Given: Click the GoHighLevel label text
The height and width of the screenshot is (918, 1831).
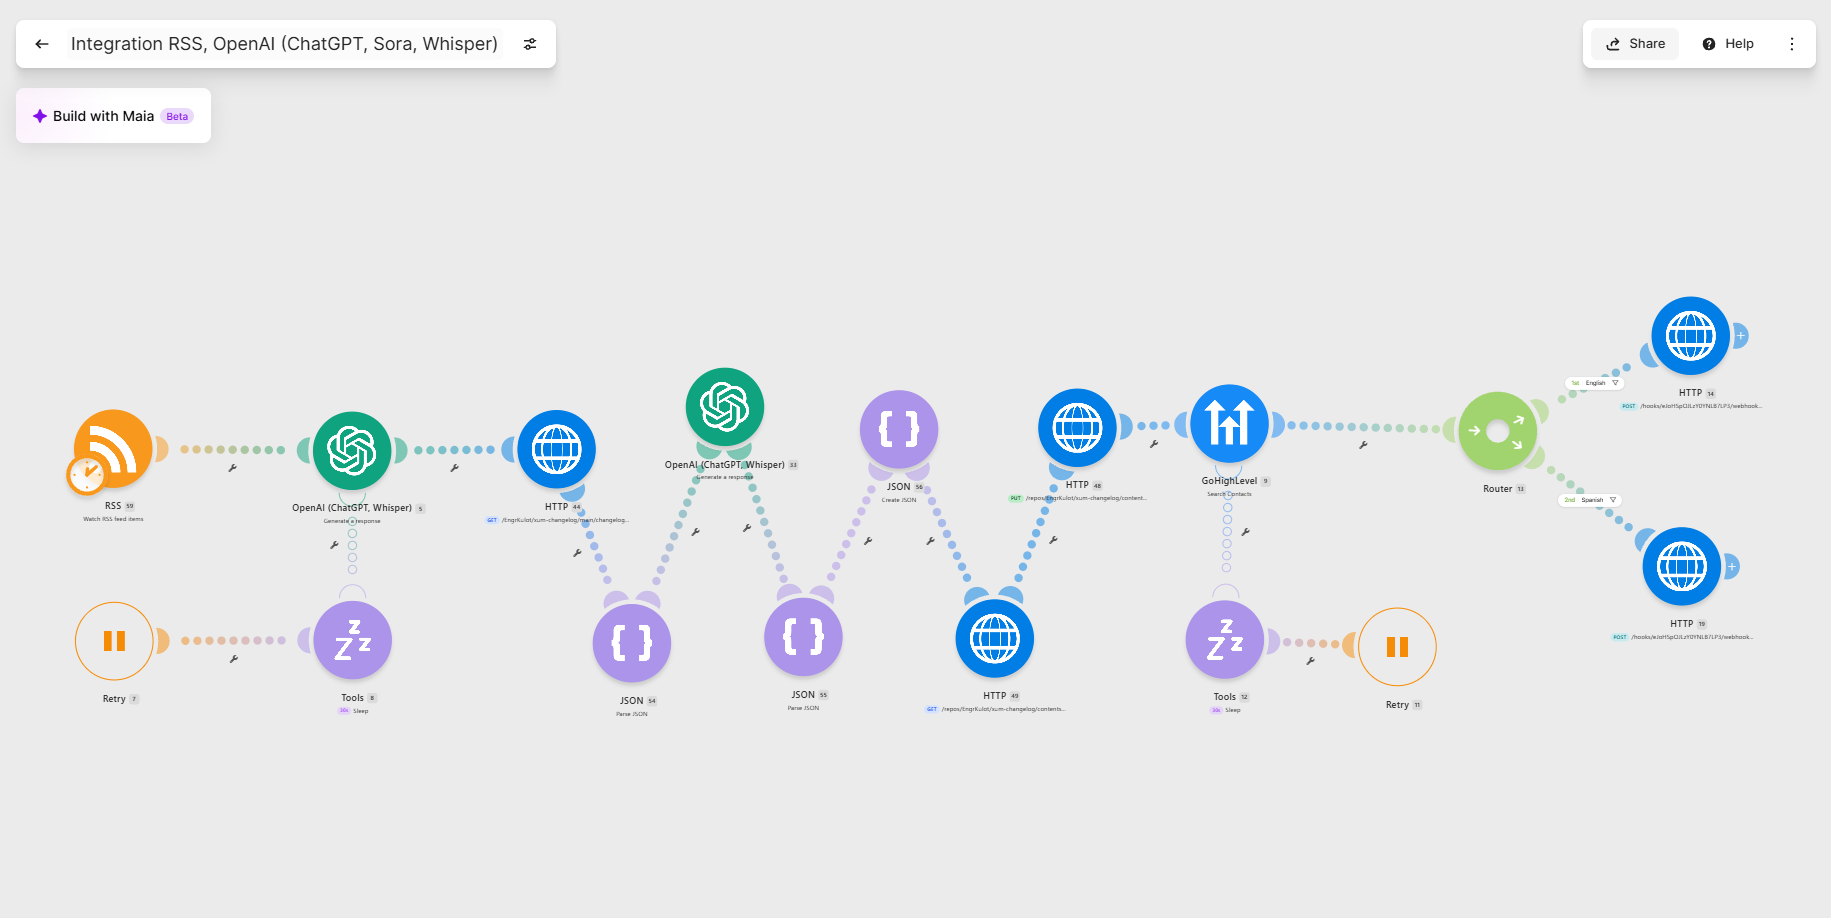Looking at the screenshot, I should coord(1229,481).
